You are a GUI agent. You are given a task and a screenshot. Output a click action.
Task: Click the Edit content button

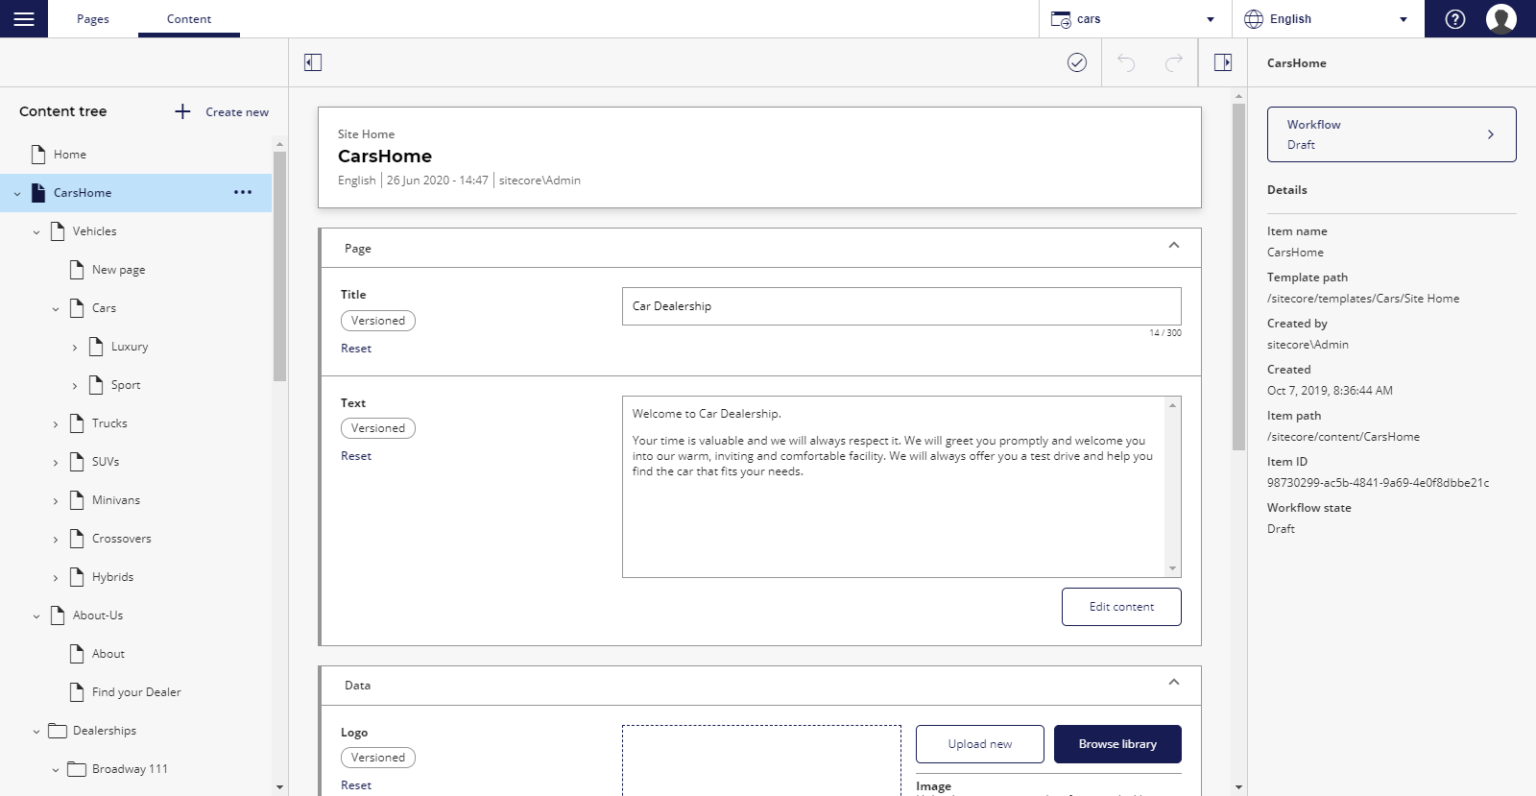1121,607
